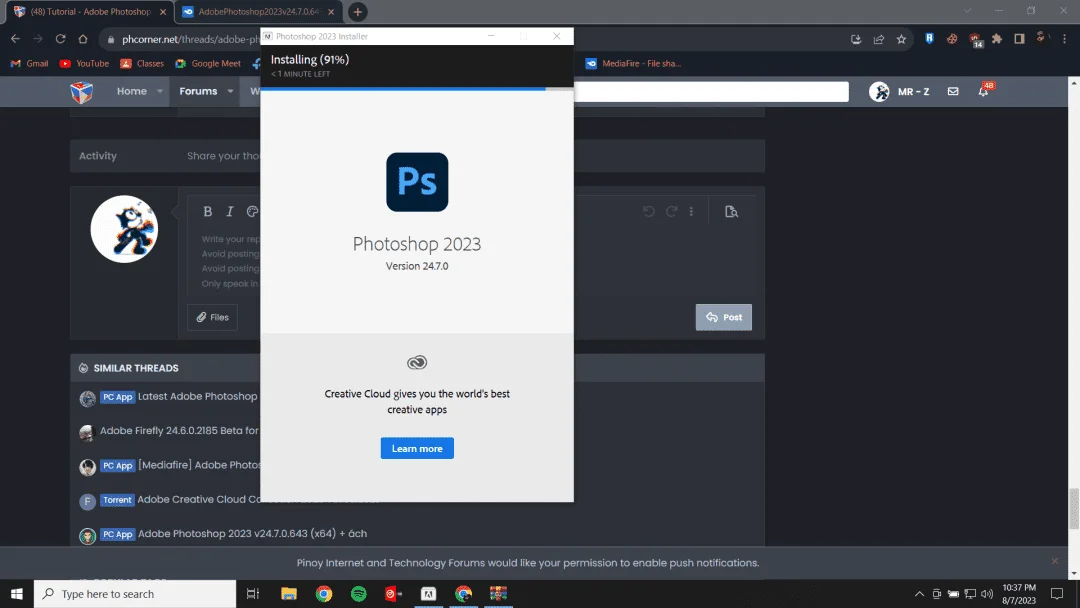Image resolution: width=1080 pixels, height=608 pixels.
Task: Bookmark this page with star icon
Action: click(x=901, y=39)
